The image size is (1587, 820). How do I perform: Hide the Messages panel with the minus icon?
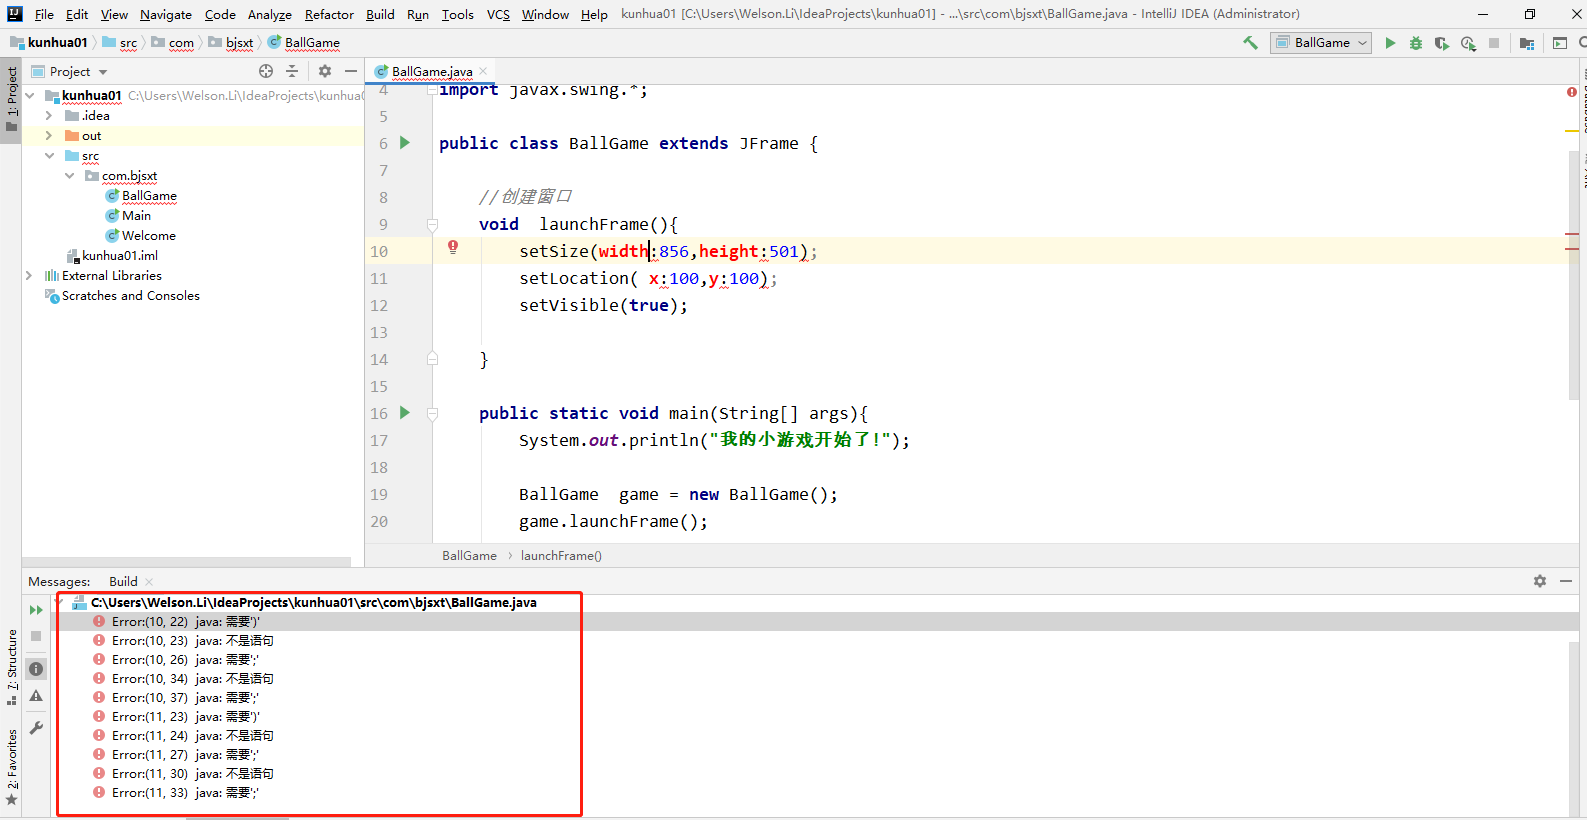1566,581
